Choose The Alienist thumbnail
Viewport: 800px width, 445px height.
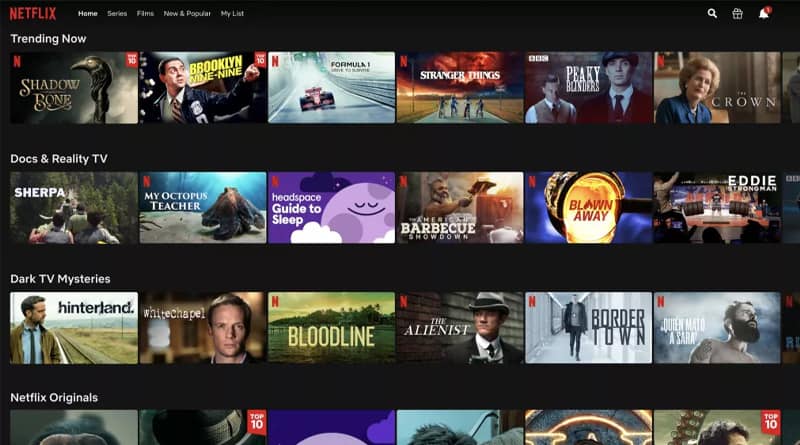(460, 328)
